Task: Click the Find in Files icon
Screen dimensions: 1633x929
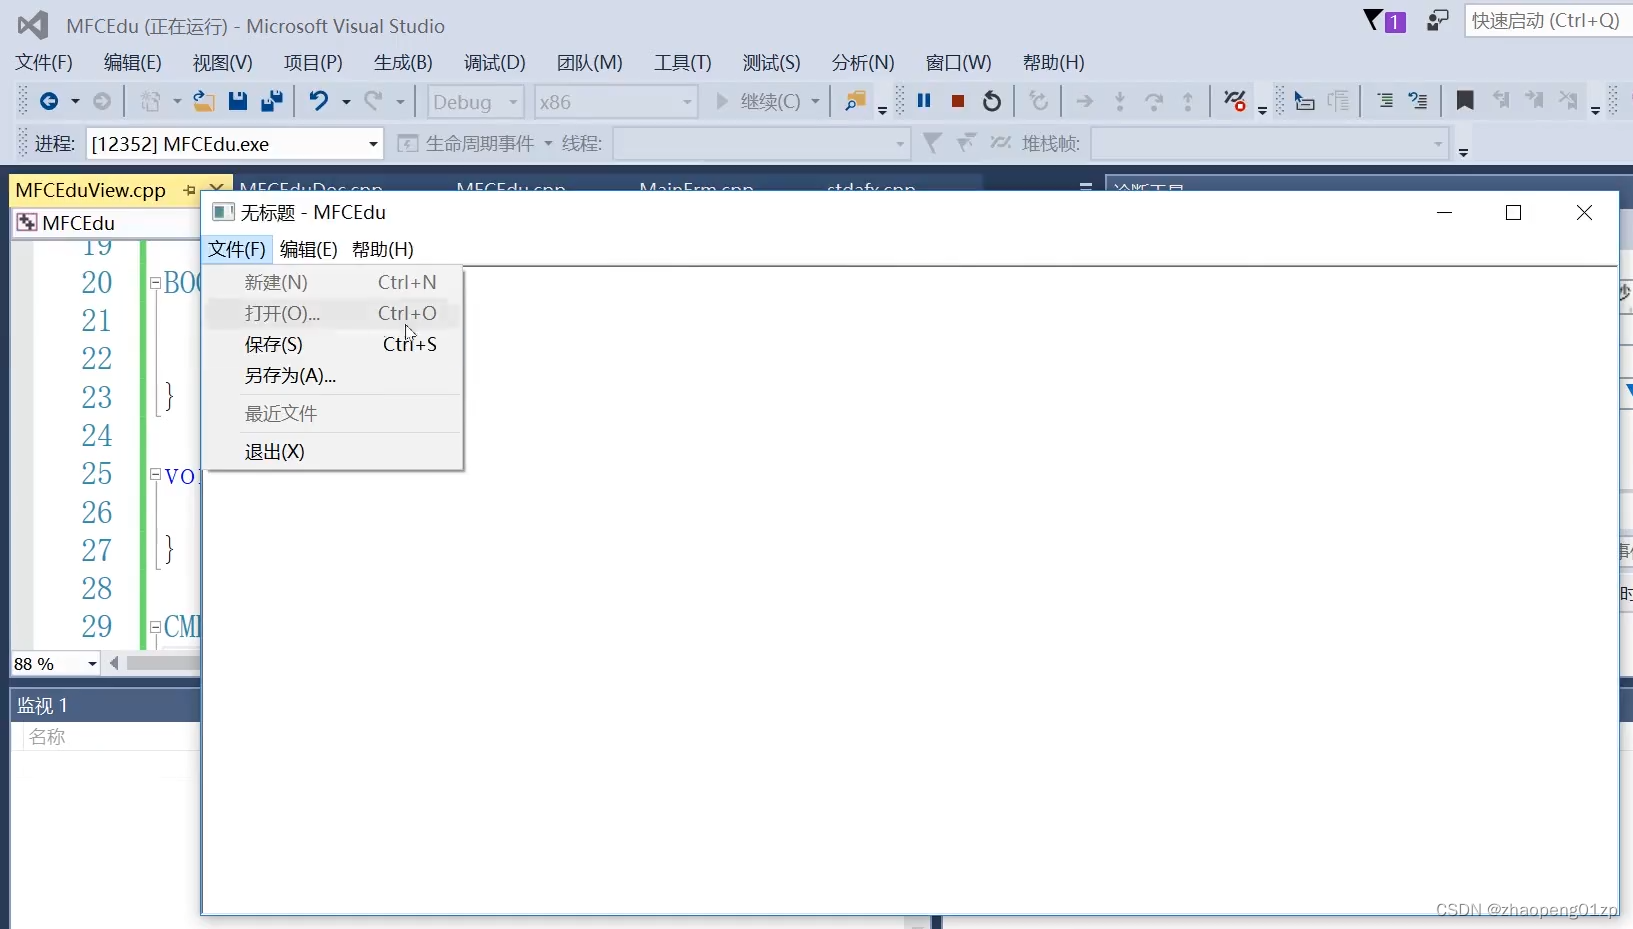Action: pyautogui.click(x=855, y=101)
